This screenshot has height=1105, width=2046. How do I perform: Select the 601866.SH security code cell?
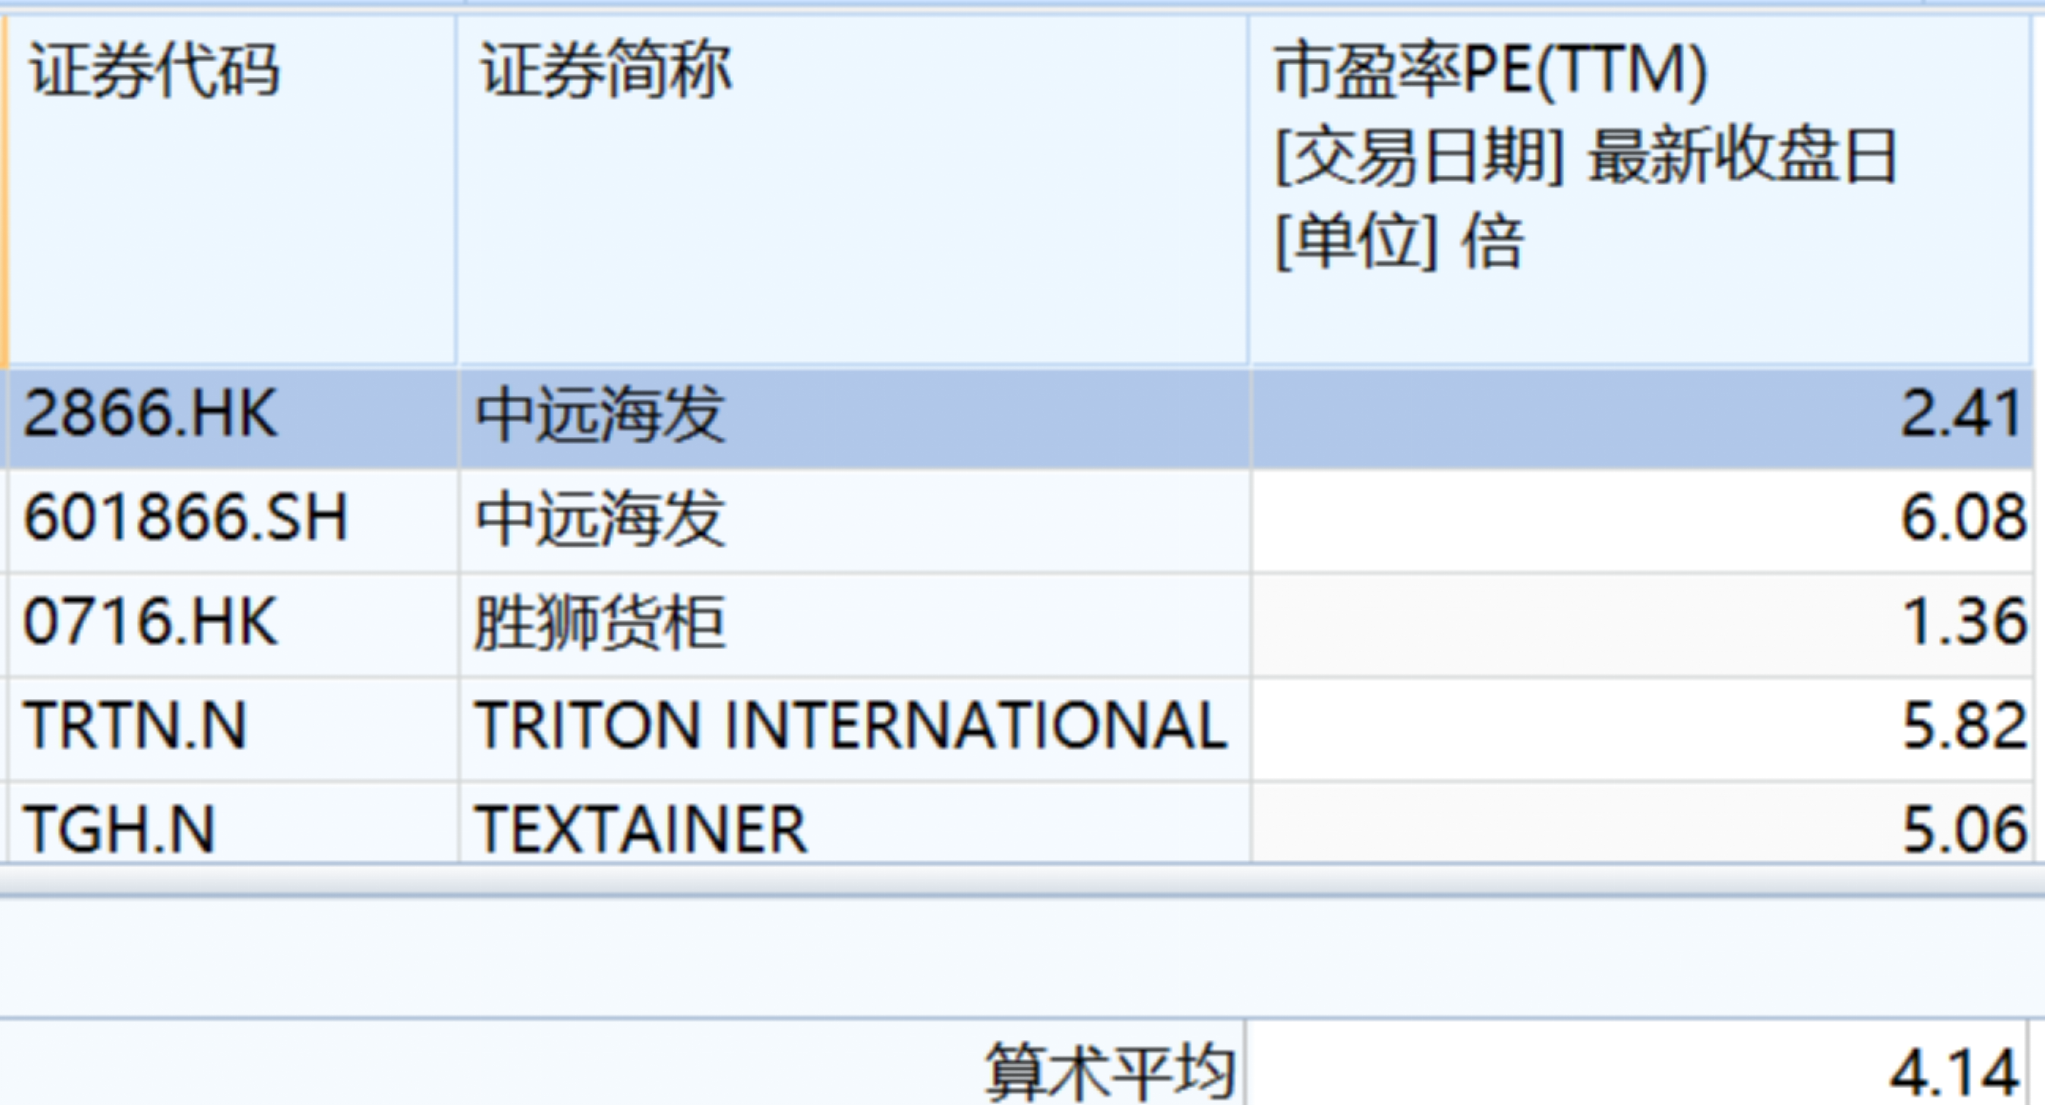[x=186, y=519]
